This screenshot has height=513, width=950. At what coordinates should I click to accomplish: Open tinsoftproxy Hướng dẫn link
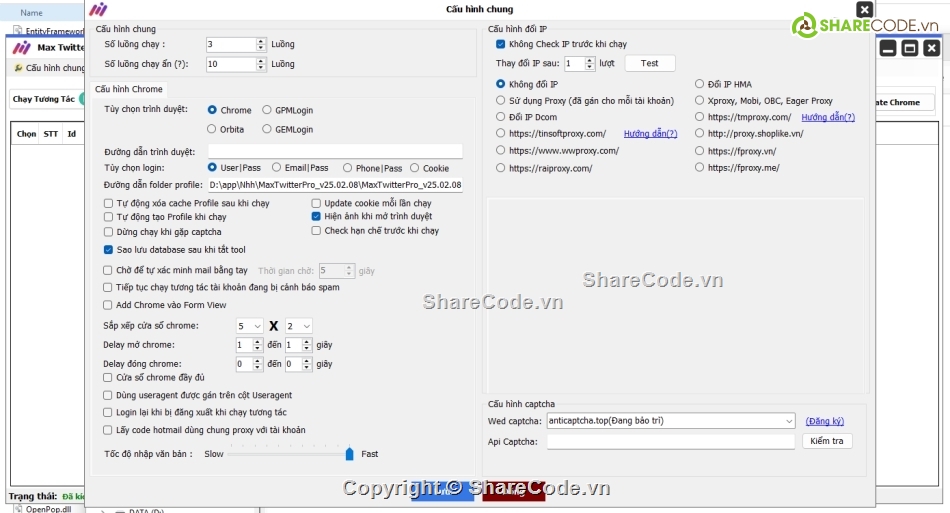[x=650, y=134]
